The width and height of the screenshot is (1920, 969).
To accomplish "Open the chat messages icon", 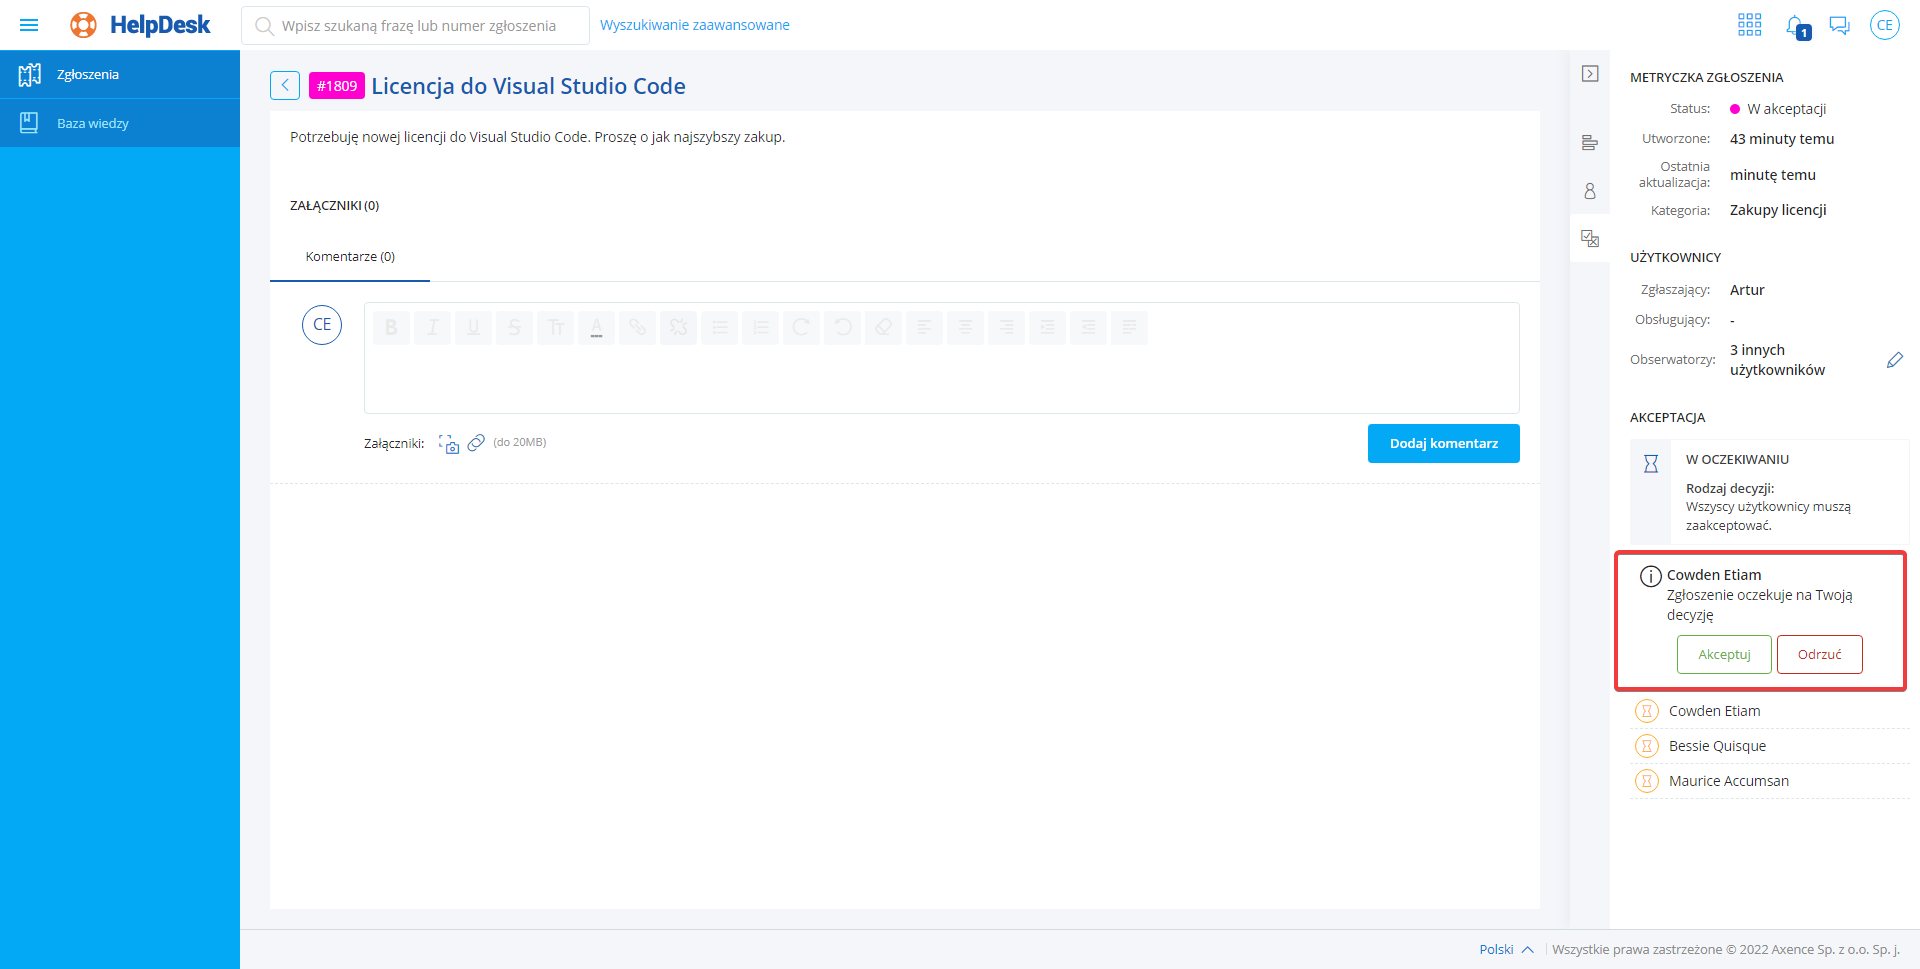I will click(1839, 25).
